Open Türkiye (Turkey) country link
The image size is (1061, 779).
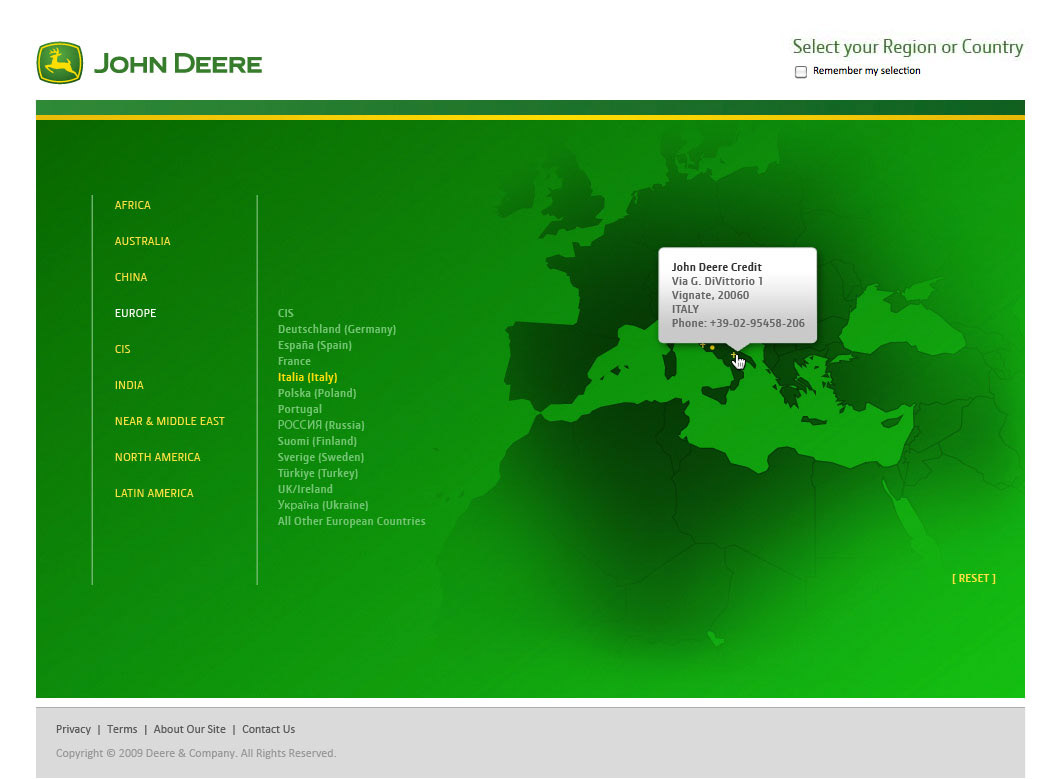318,473
